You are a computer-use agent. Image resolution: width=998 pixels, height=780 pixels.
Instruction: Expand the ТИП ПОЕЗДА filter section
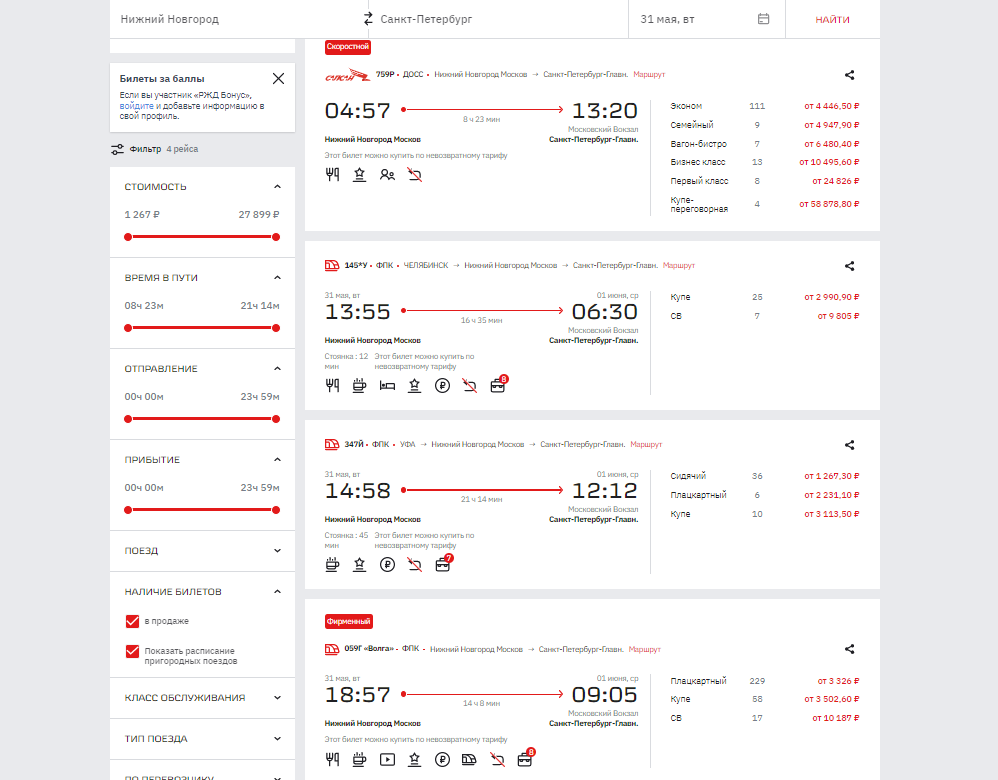click(278, 739)
